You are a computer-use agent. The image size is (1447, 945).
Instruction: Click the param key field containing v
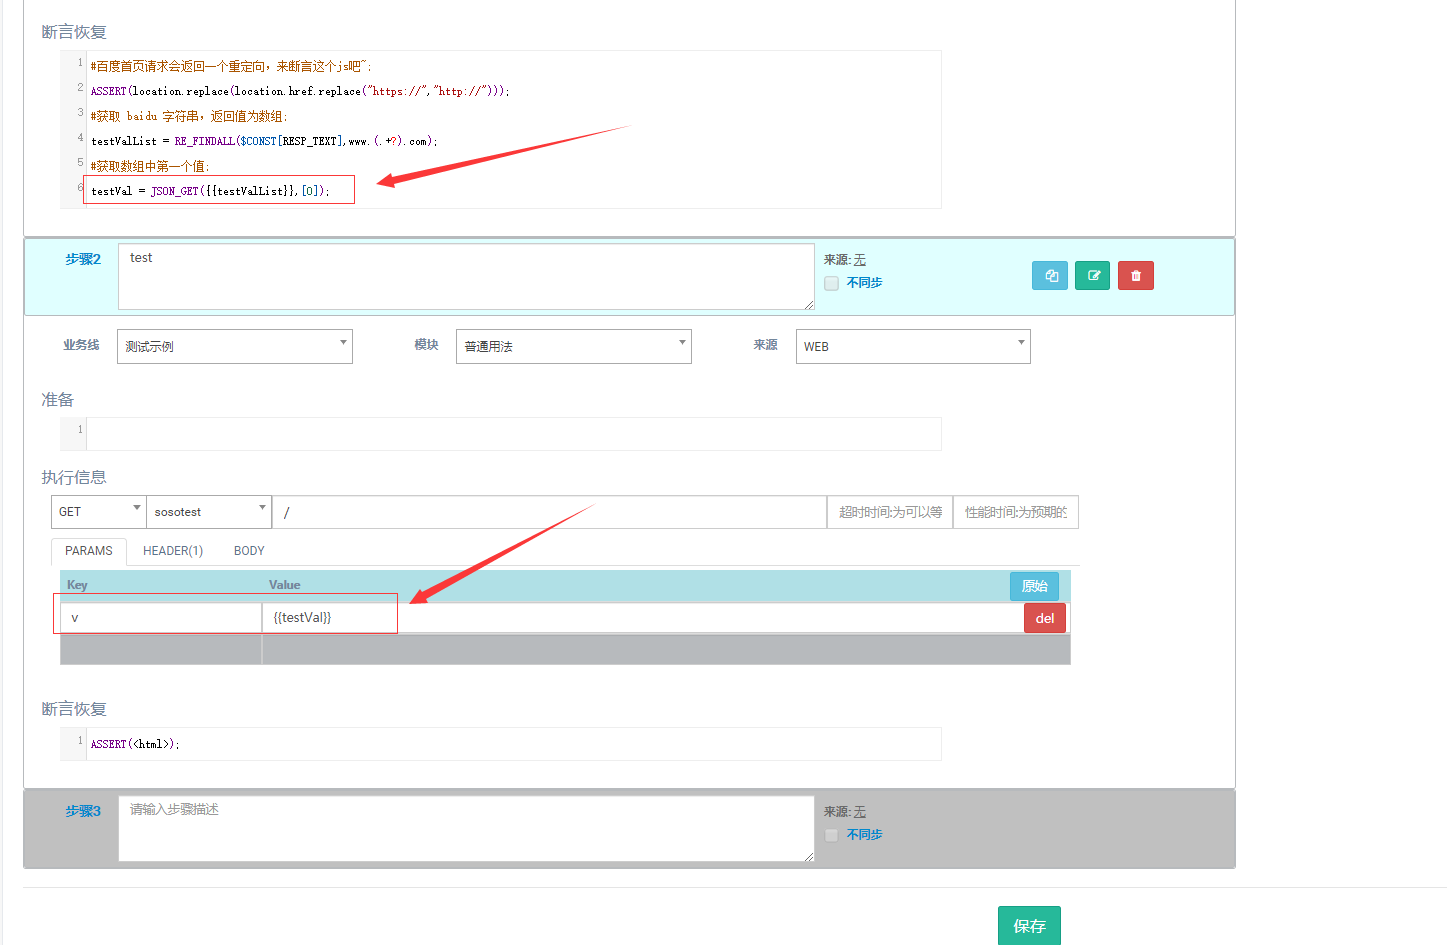(161, 618)
